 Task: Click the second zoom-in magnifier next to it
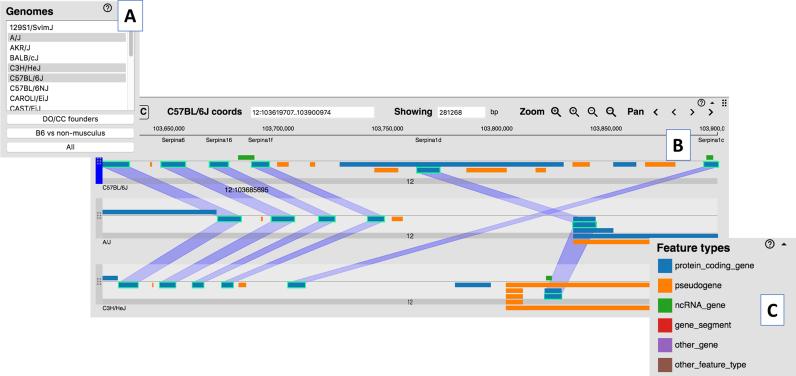(x=574, y=112)
